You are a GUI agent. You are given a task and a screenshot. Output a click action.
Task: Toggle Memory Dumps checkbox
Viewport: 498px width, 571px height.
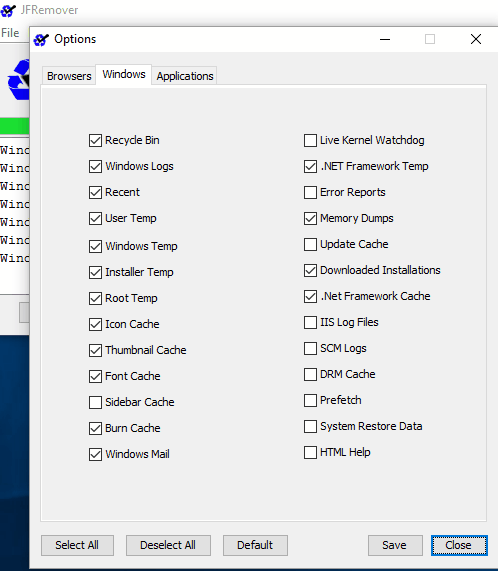310,218
